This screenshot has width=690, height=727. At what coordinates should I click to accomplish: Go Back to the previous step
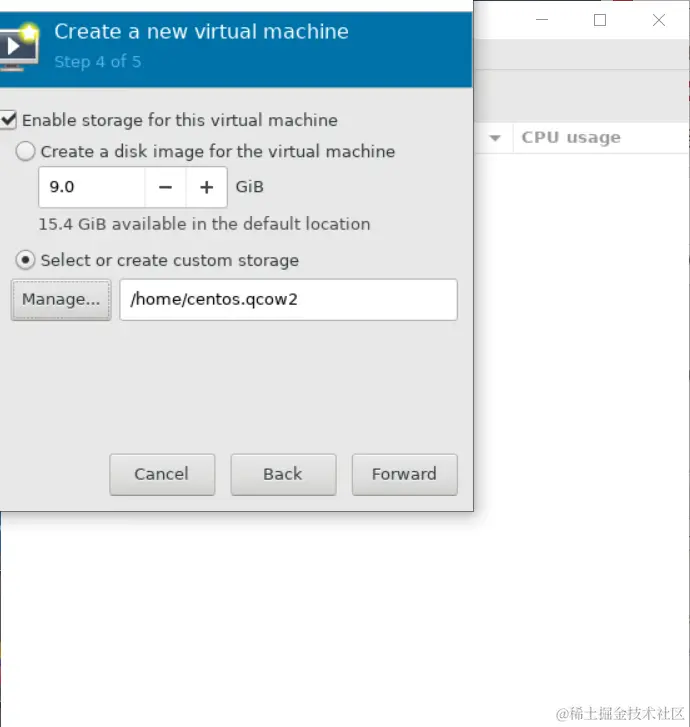[283, 474]
